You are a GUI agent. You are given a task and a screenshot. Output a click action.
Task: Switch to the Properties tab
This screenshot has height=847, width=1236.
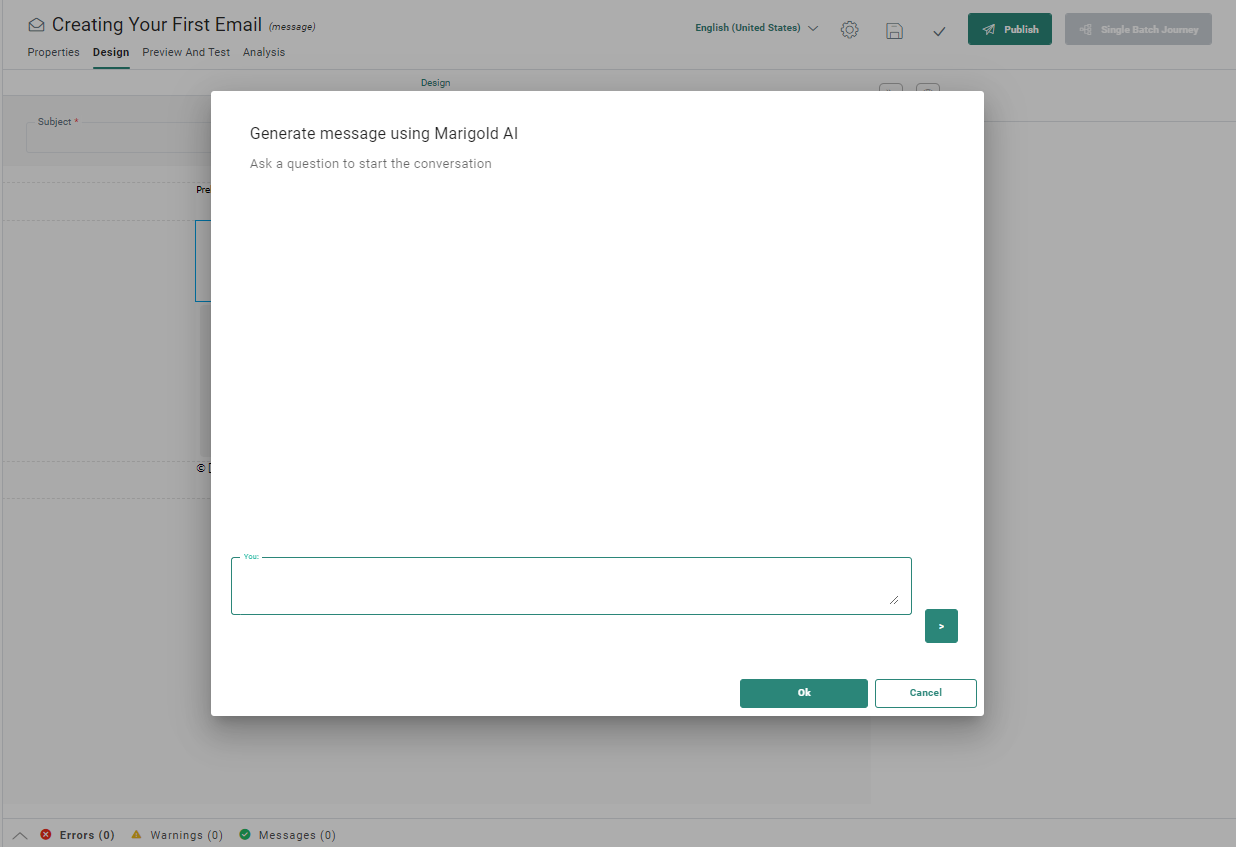pyautogui.click(x=53, y=52)
